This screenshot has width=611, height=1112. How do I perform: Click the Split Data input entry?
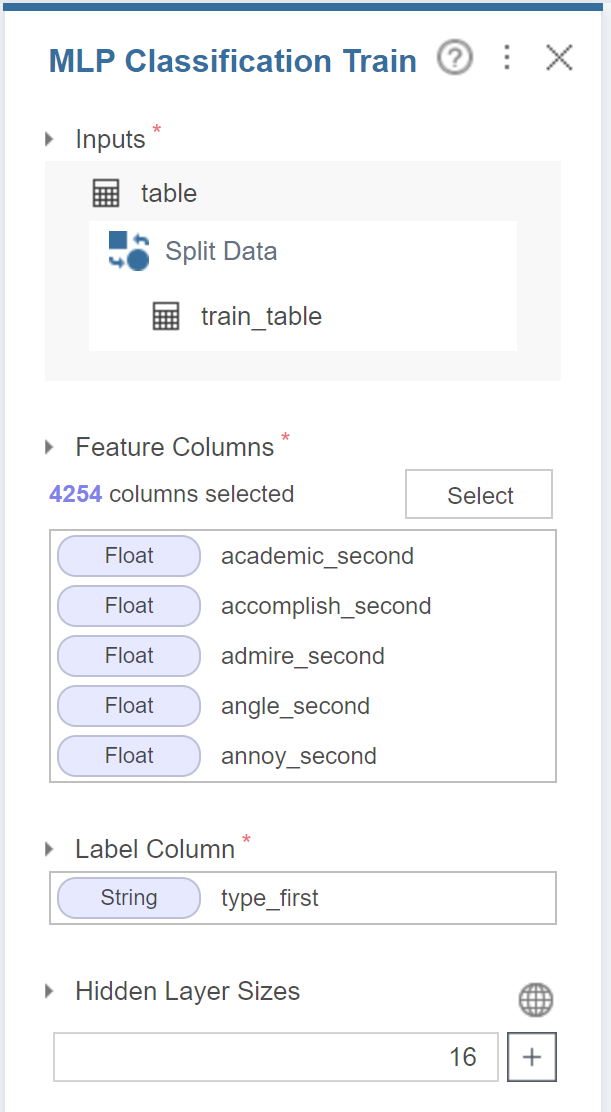221,251
